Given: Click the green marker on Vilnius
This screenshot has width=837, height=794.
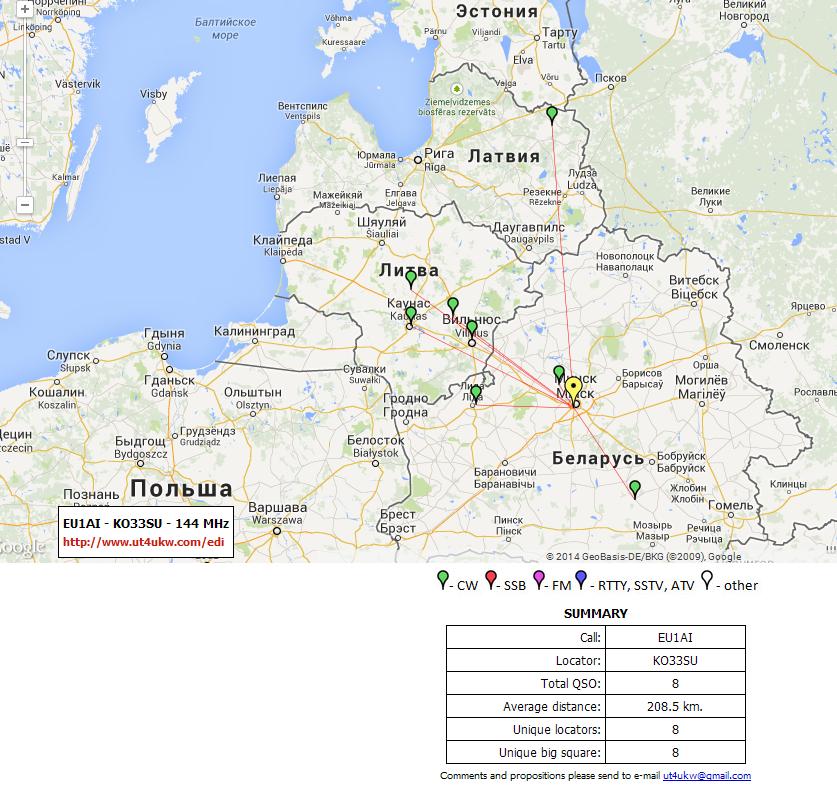Looking at the screenshot, I should pos(472,328).
